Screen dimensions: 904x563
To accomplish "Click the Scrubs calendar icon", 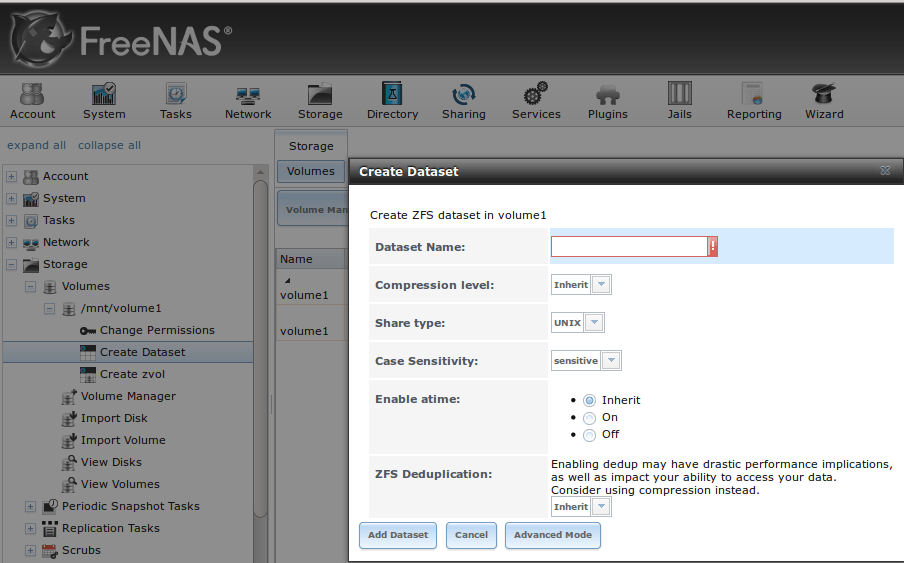I will click(50, 551).
